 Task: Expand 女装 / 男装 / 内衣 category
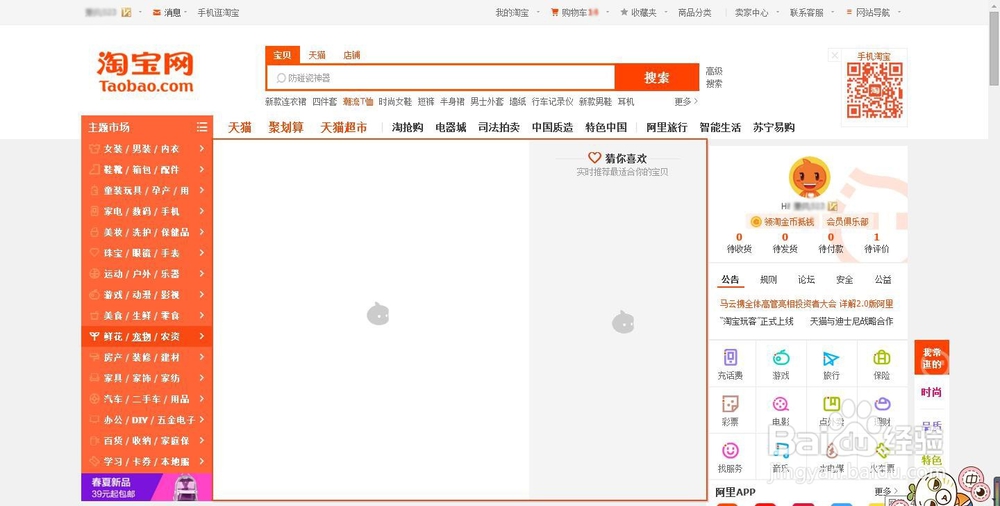pos(147,149)
